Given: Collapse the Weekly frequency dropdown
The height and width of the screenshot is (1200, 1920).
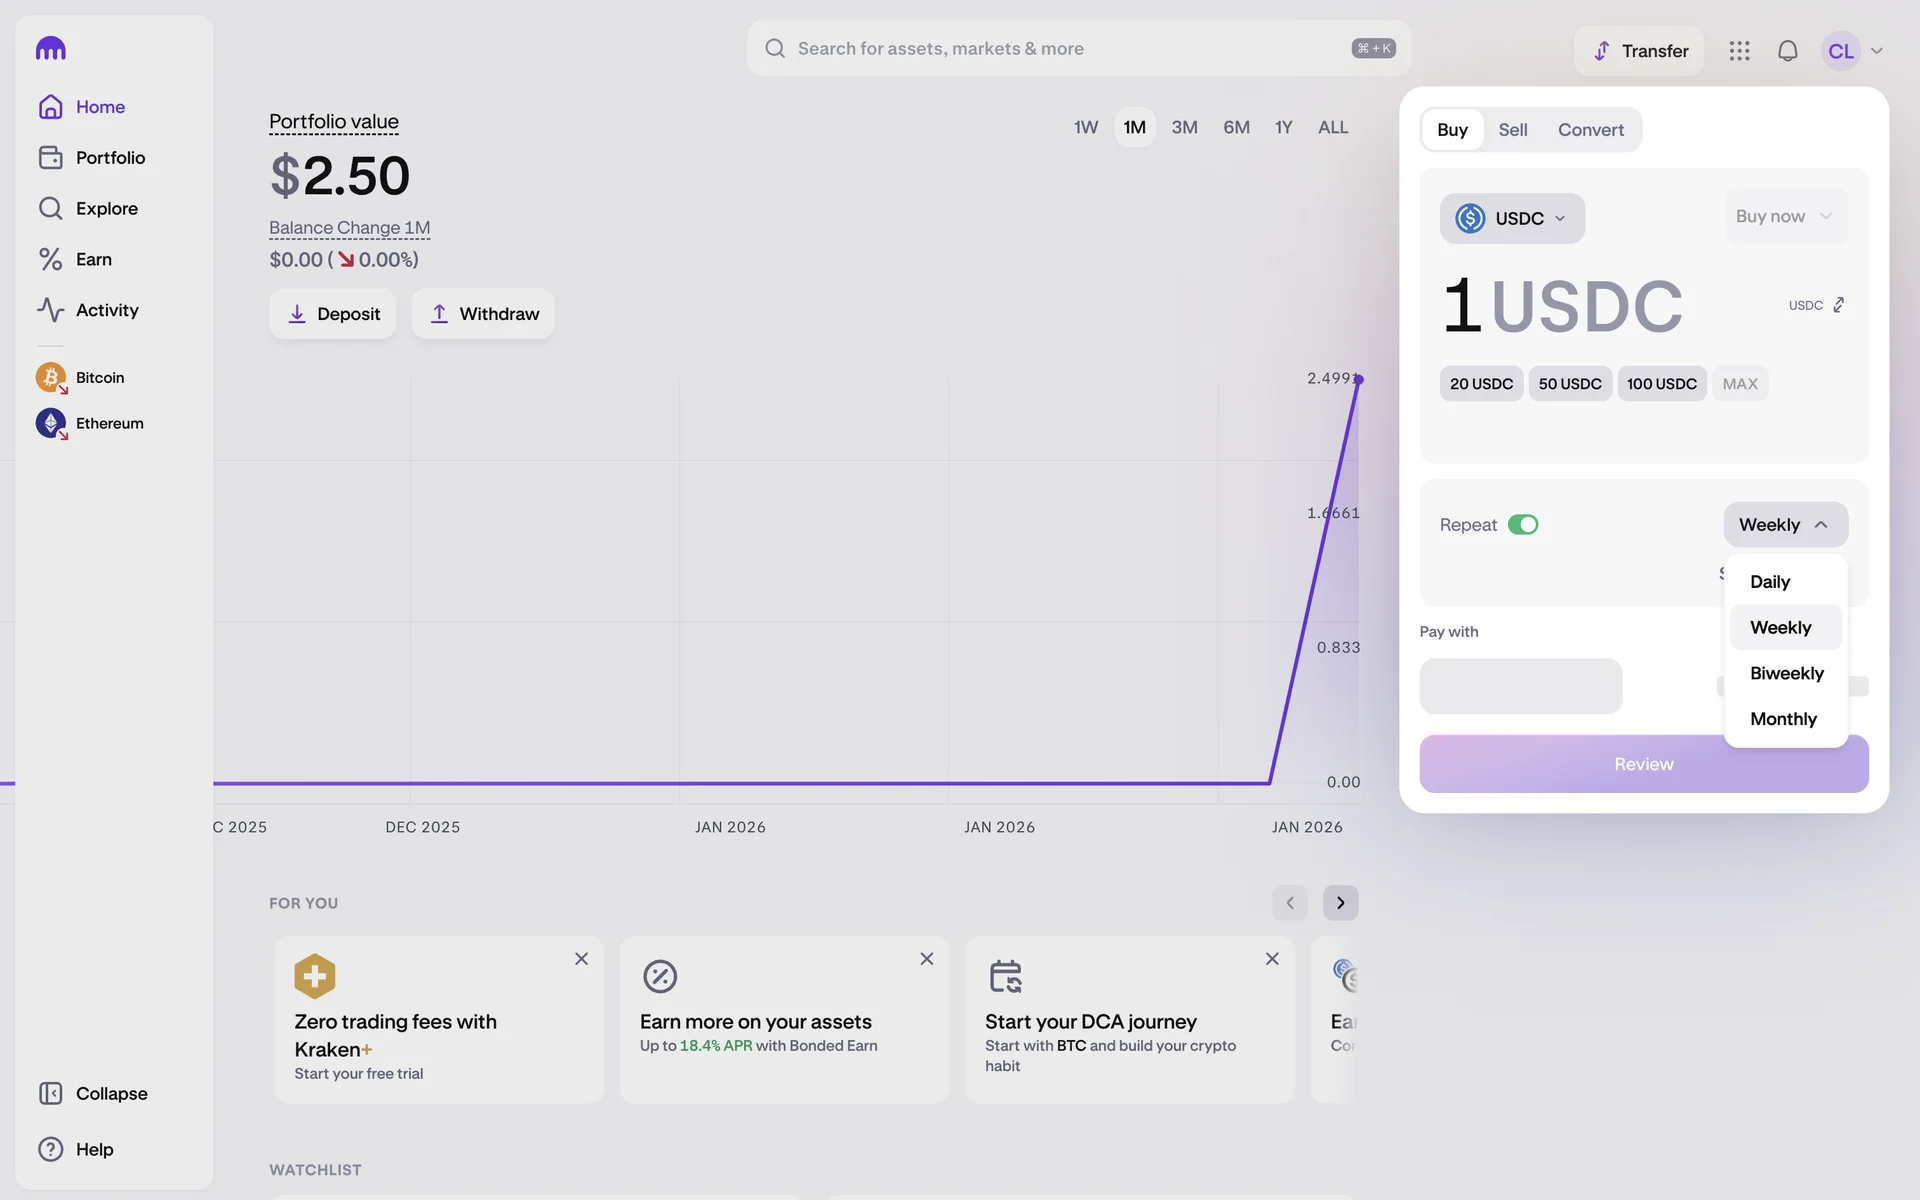Looking at the screenshot, I should click(1784, 525).
